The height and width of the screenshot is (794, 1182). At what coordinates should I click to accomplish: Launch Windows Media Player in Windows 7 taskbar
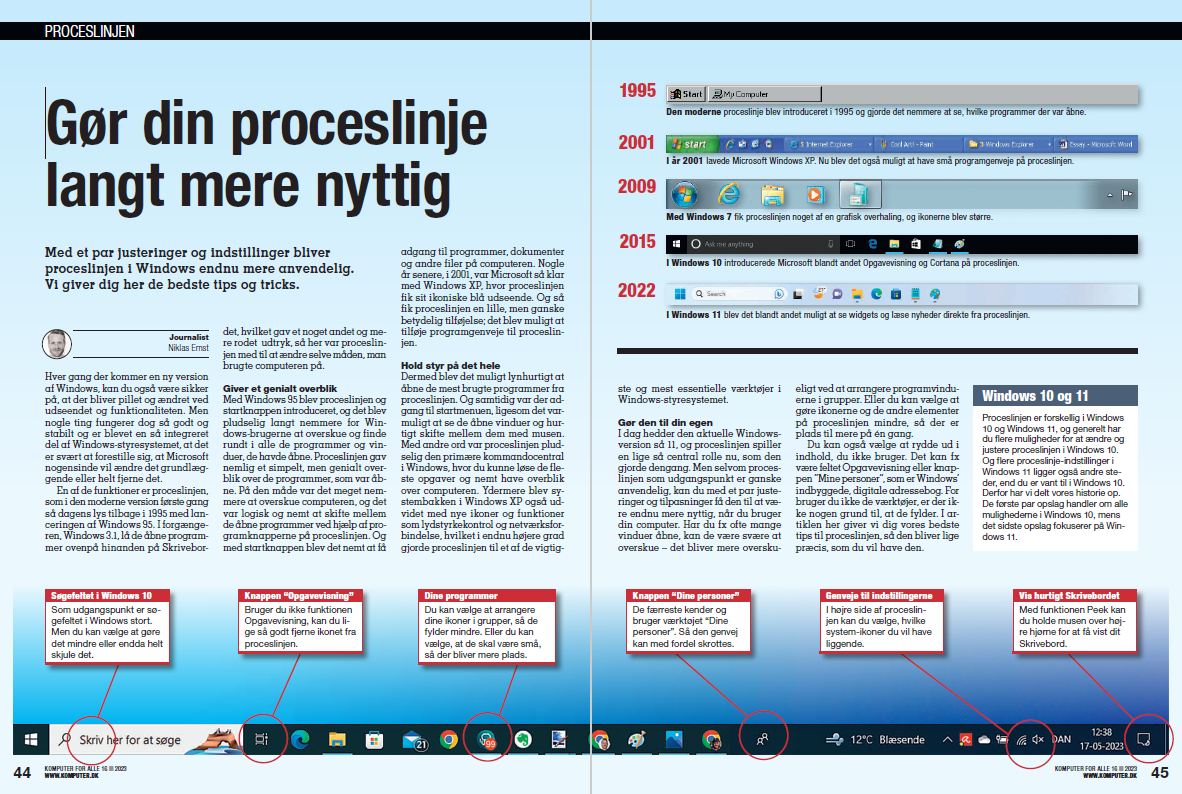815,195
